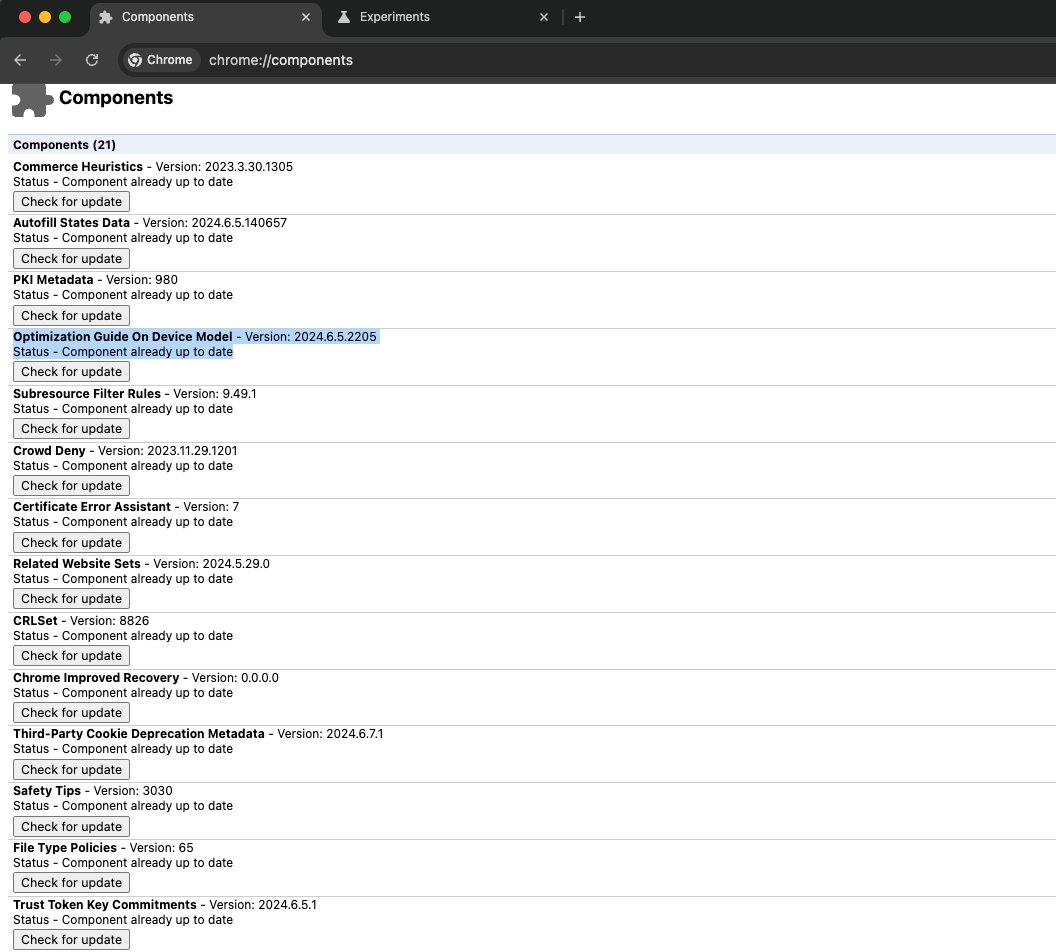The width and height of the screenshot is (1056, 952).
Task: Click the forward navigation arrow
Action: 56,60
